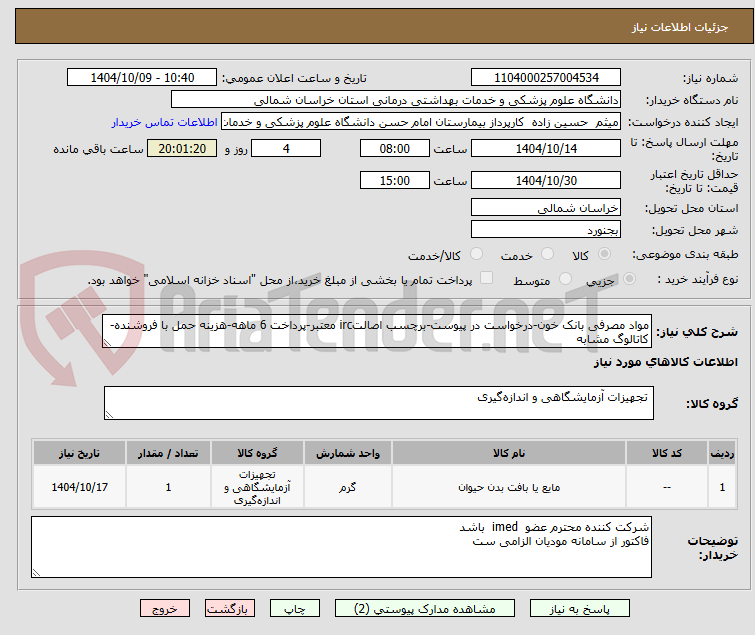Select the کالا radio button
The width and height of the screenshot is (755, 635).
pos(604,254)
